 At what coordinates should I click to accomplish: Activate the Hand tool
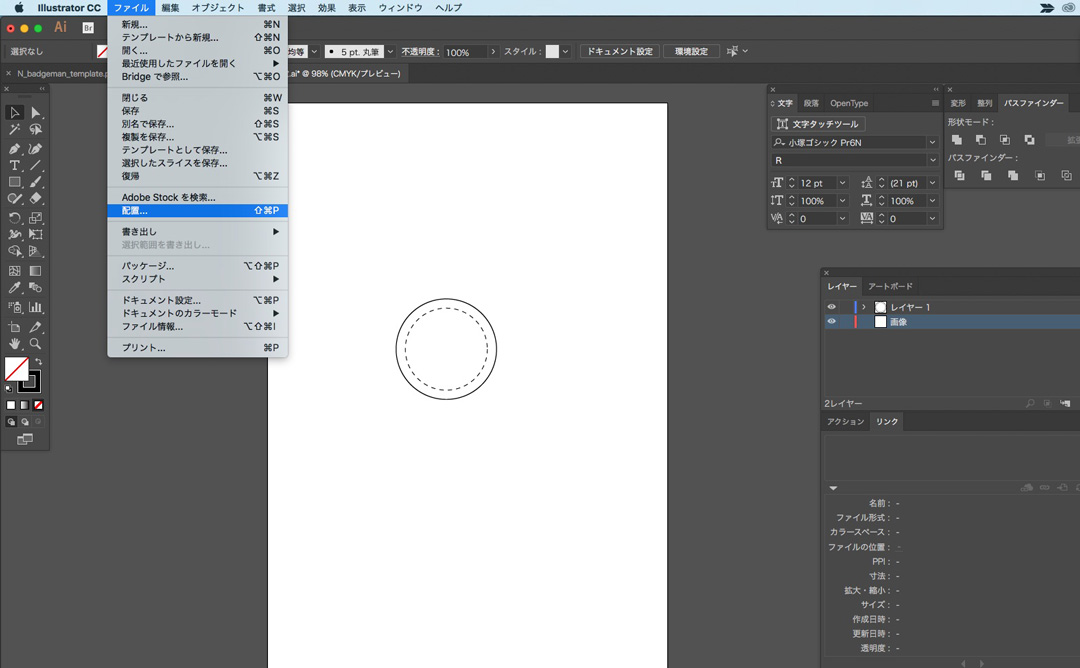click(15, 344)
